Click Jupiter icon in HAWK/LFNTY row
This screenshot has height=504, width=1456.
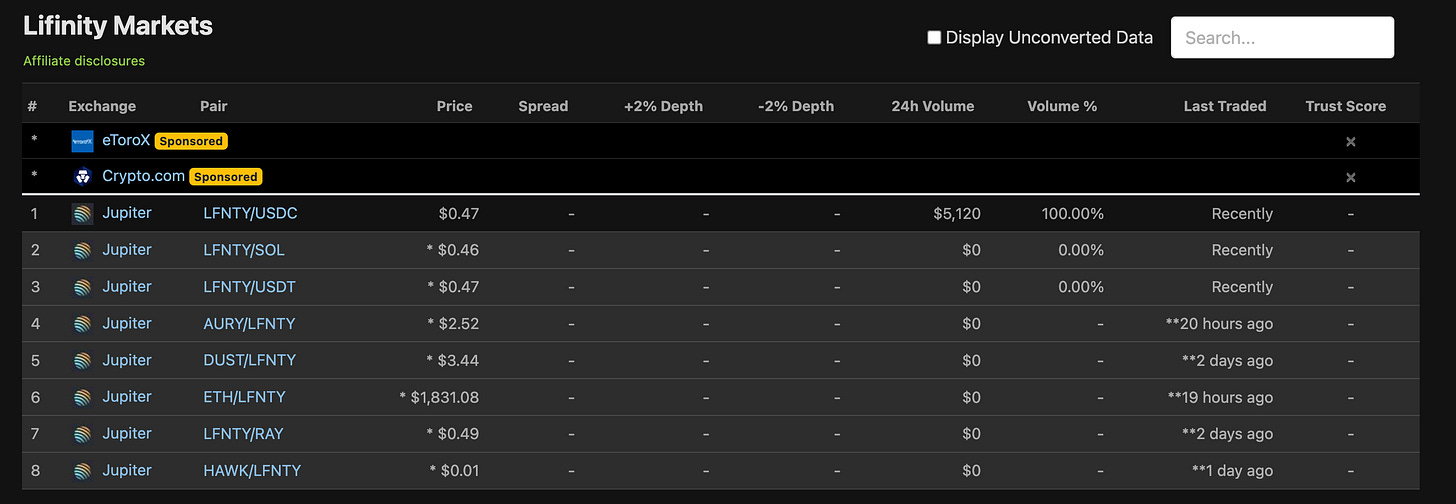click(82, 471)
